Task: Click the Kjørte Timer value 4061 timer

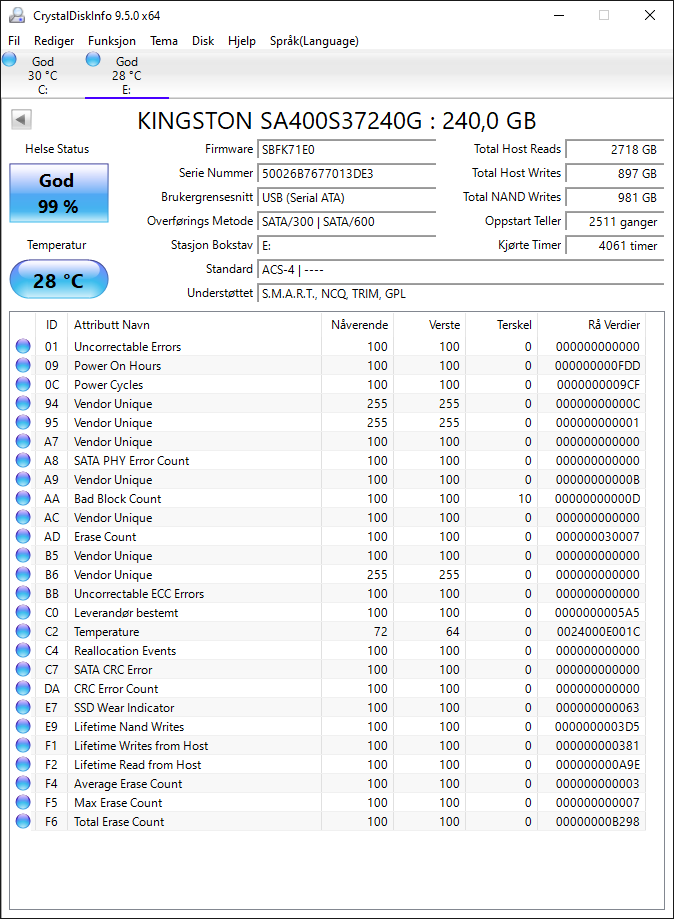Action: (x=615, y=246)
